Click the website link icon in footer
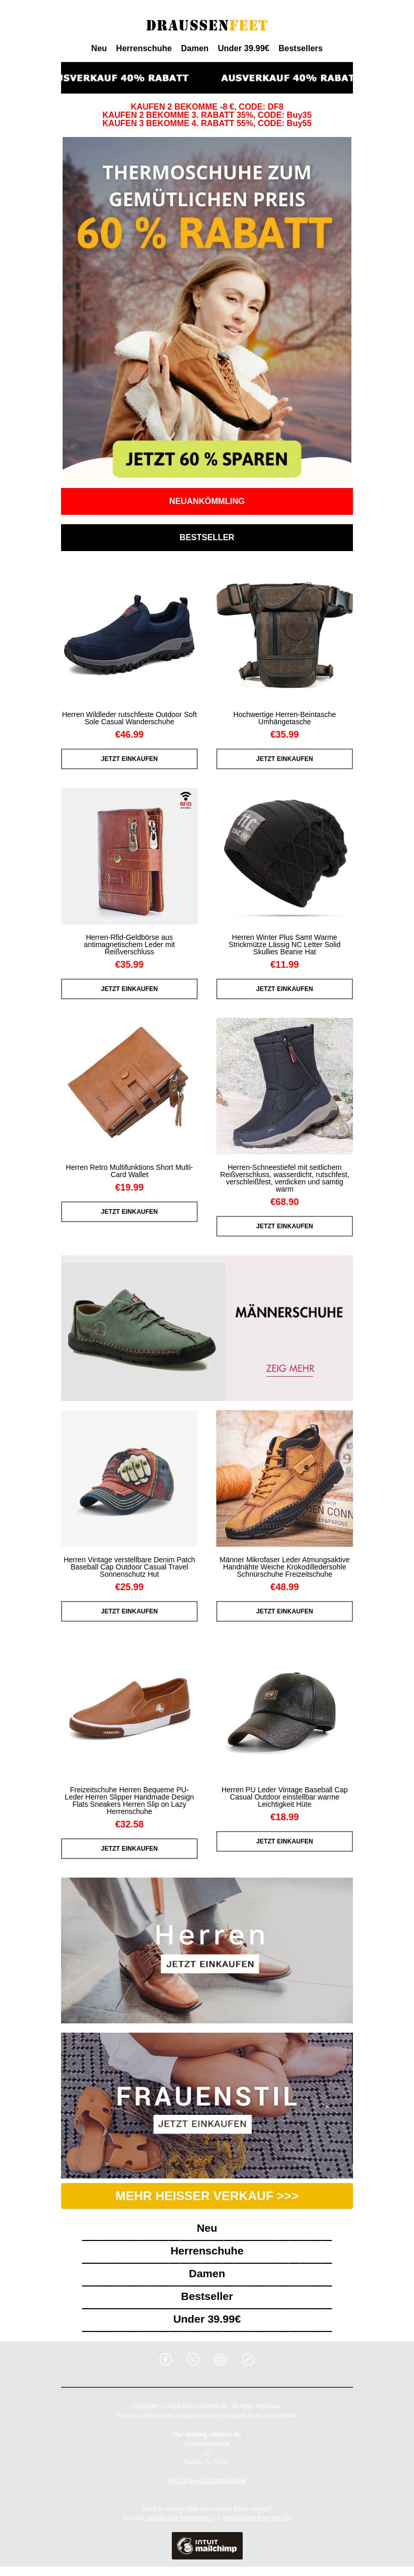Viewport: 414px width, 2576px height. pos(248,2359)
